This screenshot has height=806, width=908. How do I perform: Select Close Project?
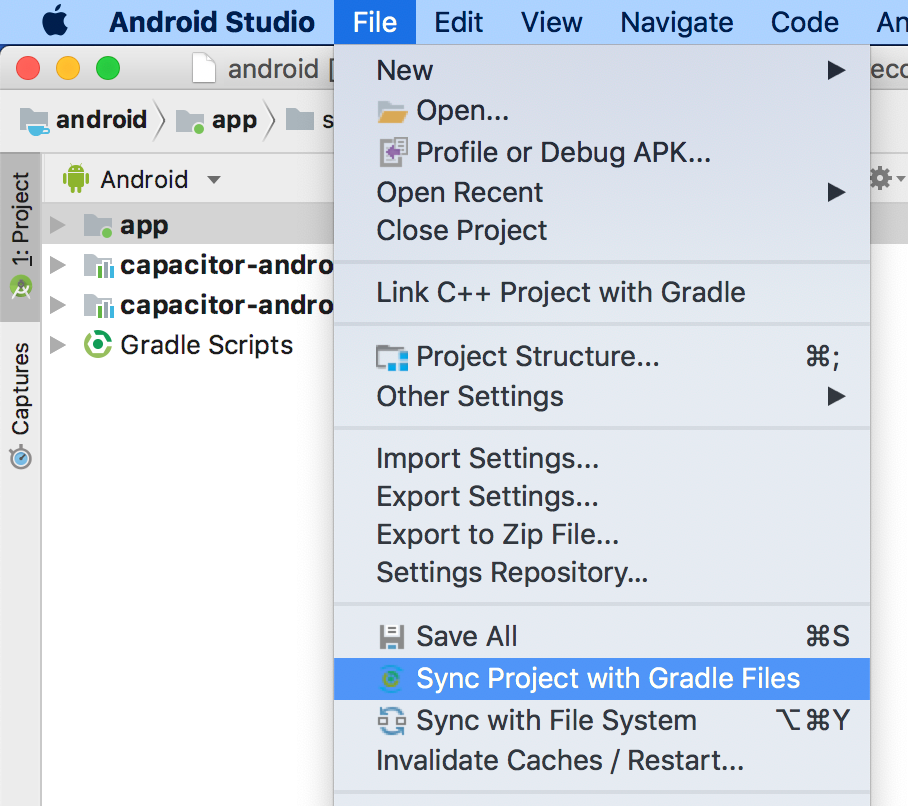point(461,230)
